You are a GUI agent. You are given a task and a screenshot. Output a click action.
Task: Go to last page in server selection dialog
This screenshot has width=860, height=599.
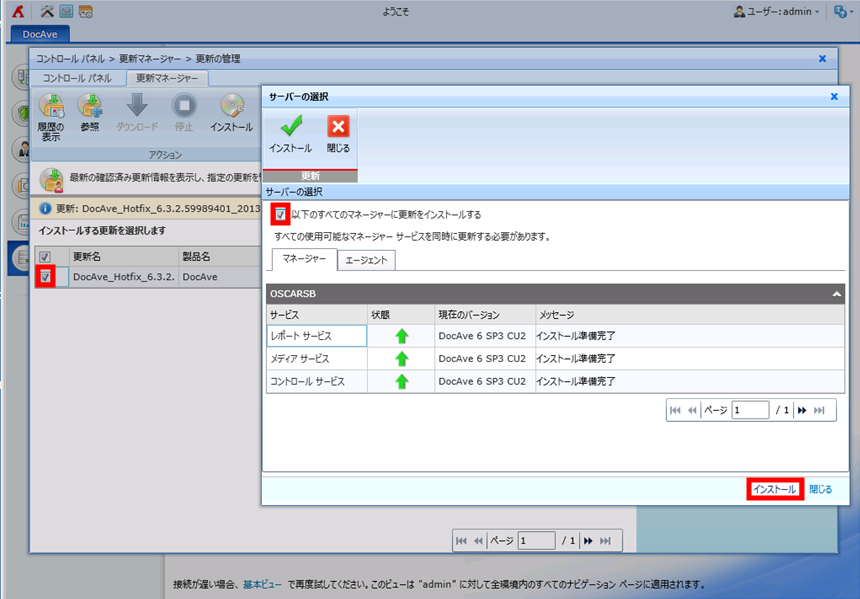pos(819,410)
